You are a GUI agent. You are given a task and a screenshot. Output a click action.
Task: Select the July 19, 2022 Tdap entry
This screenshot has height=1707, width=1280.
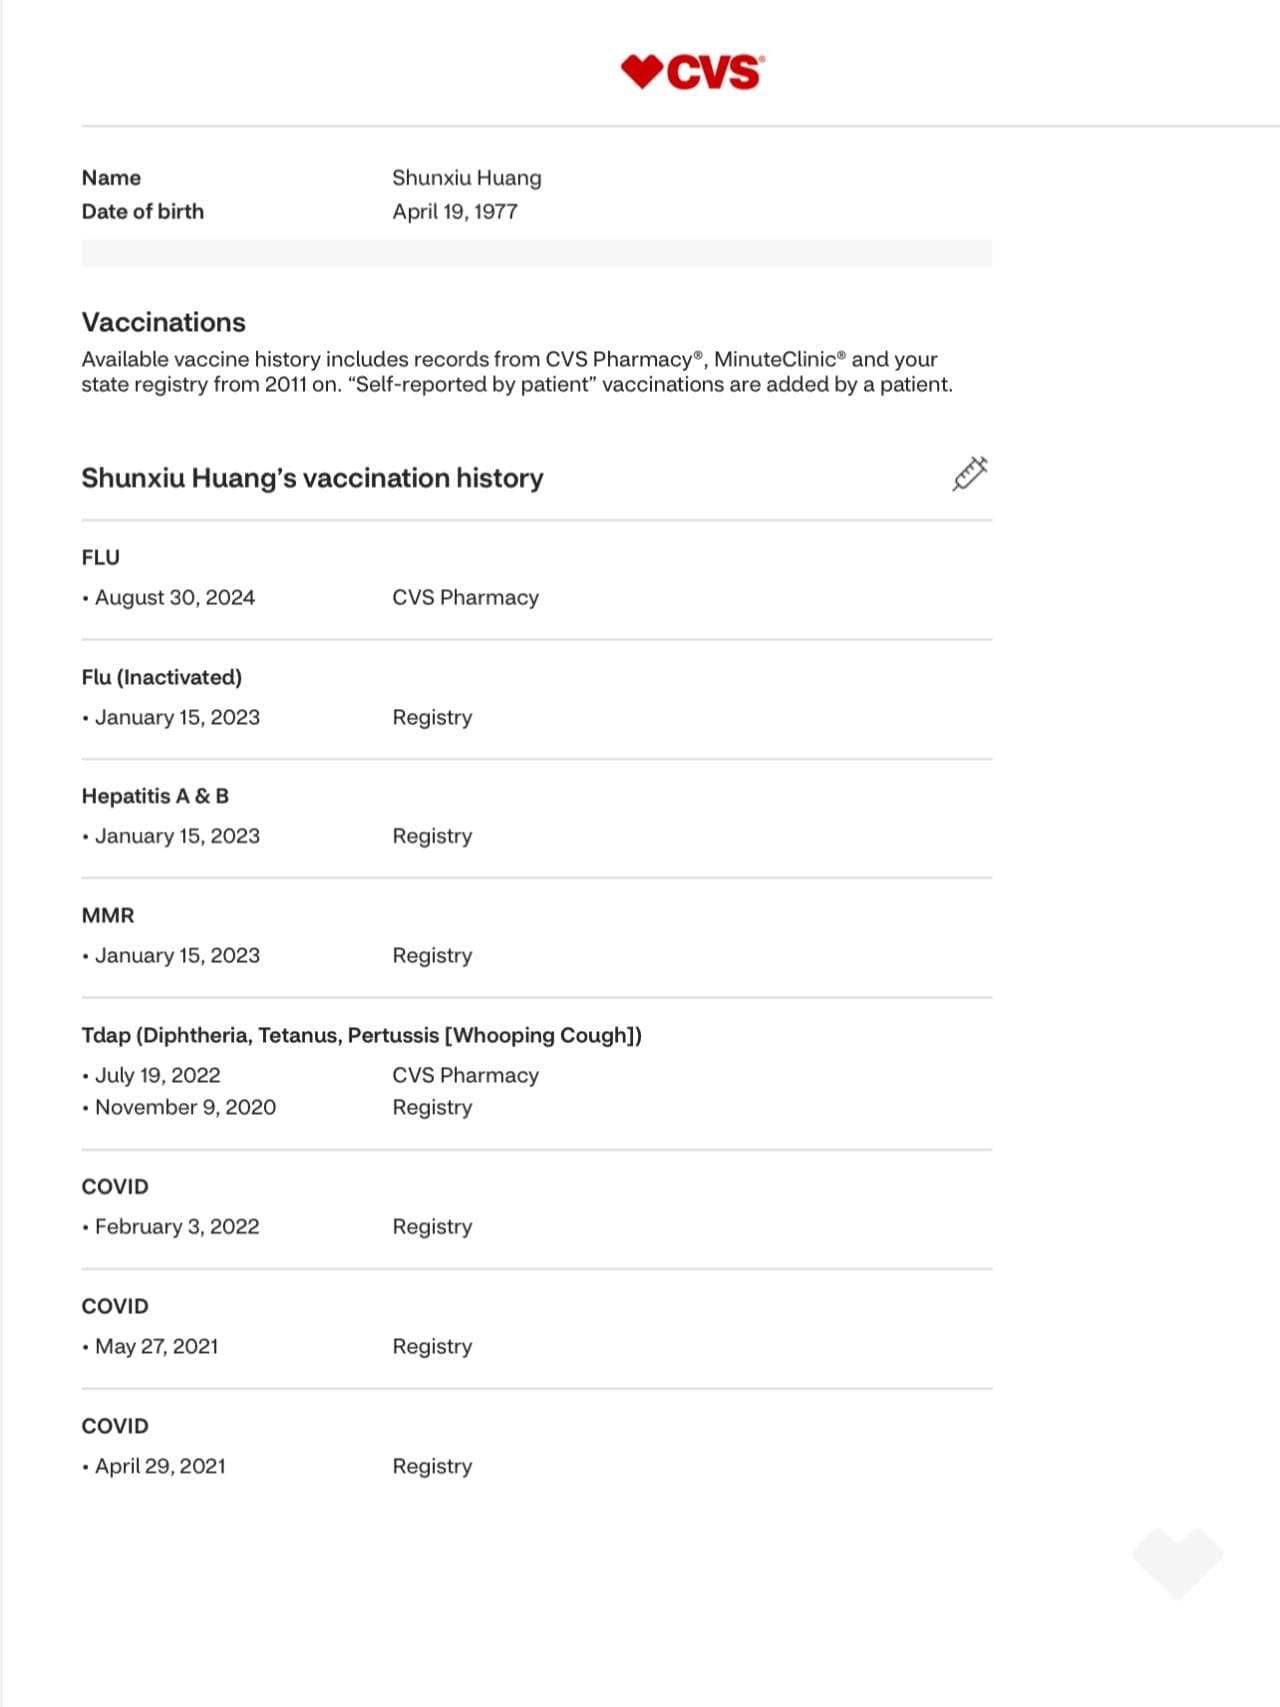click(157, 1075)
